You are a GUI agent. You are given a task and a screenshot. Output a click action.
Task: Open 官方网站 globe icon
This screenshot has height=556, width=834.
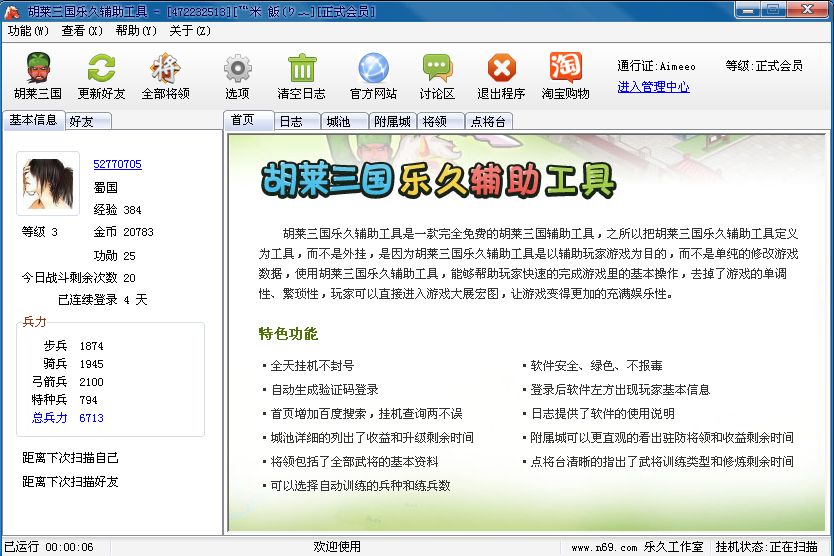(x=373, y=76)
